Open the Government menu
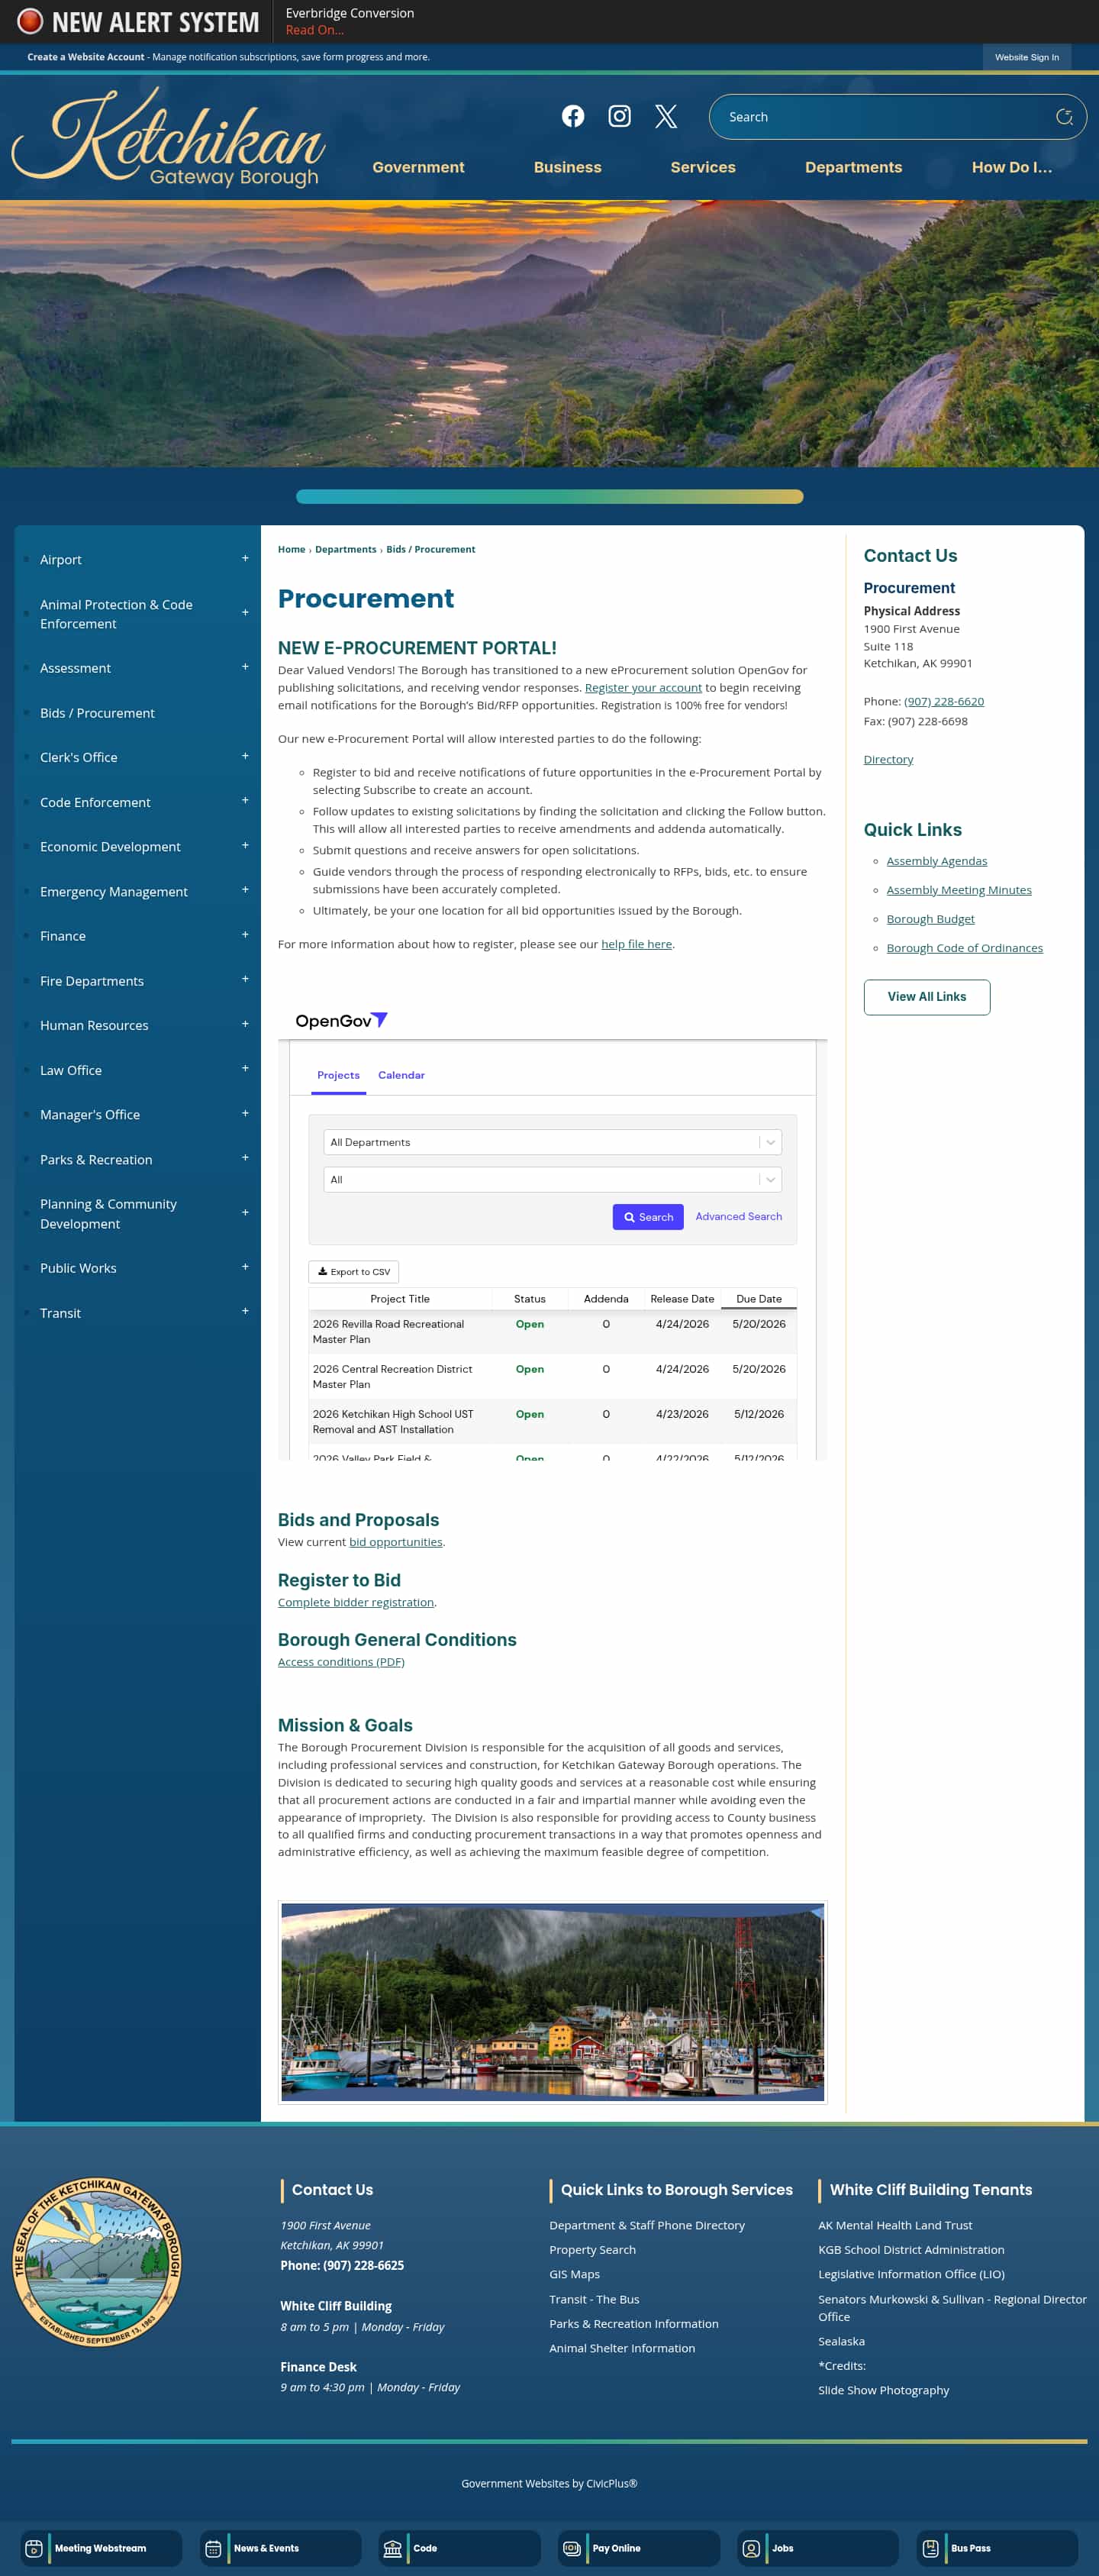This screenshot has width=1099, height=2576. coord(418,167)
